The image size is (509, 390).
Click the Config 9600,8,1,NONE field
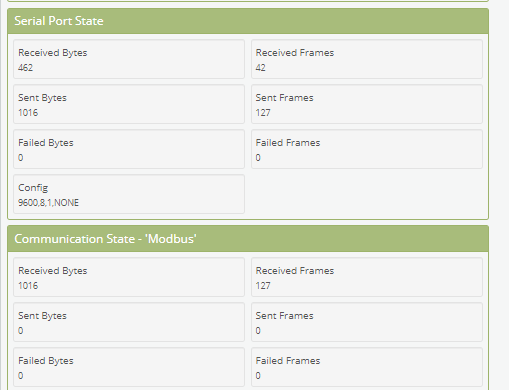[x=129, y=194]
